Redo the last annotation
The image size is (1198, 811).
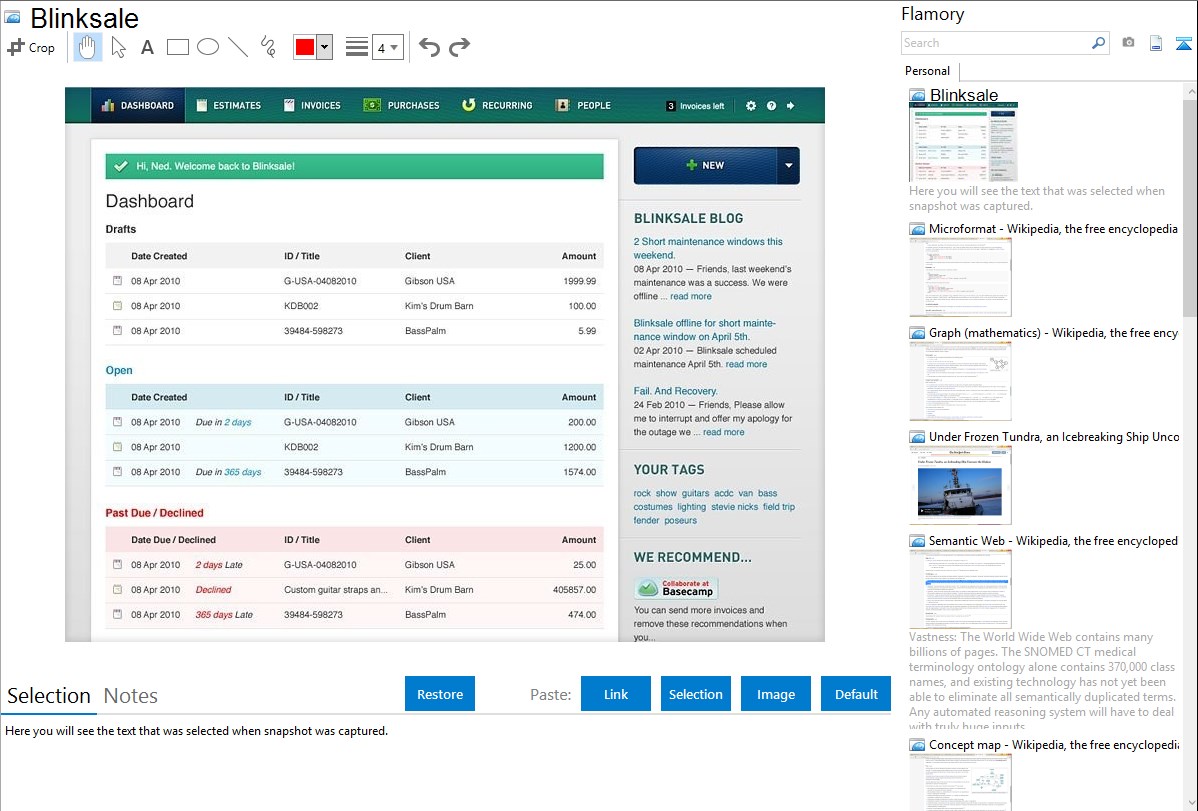pos(459,47)
